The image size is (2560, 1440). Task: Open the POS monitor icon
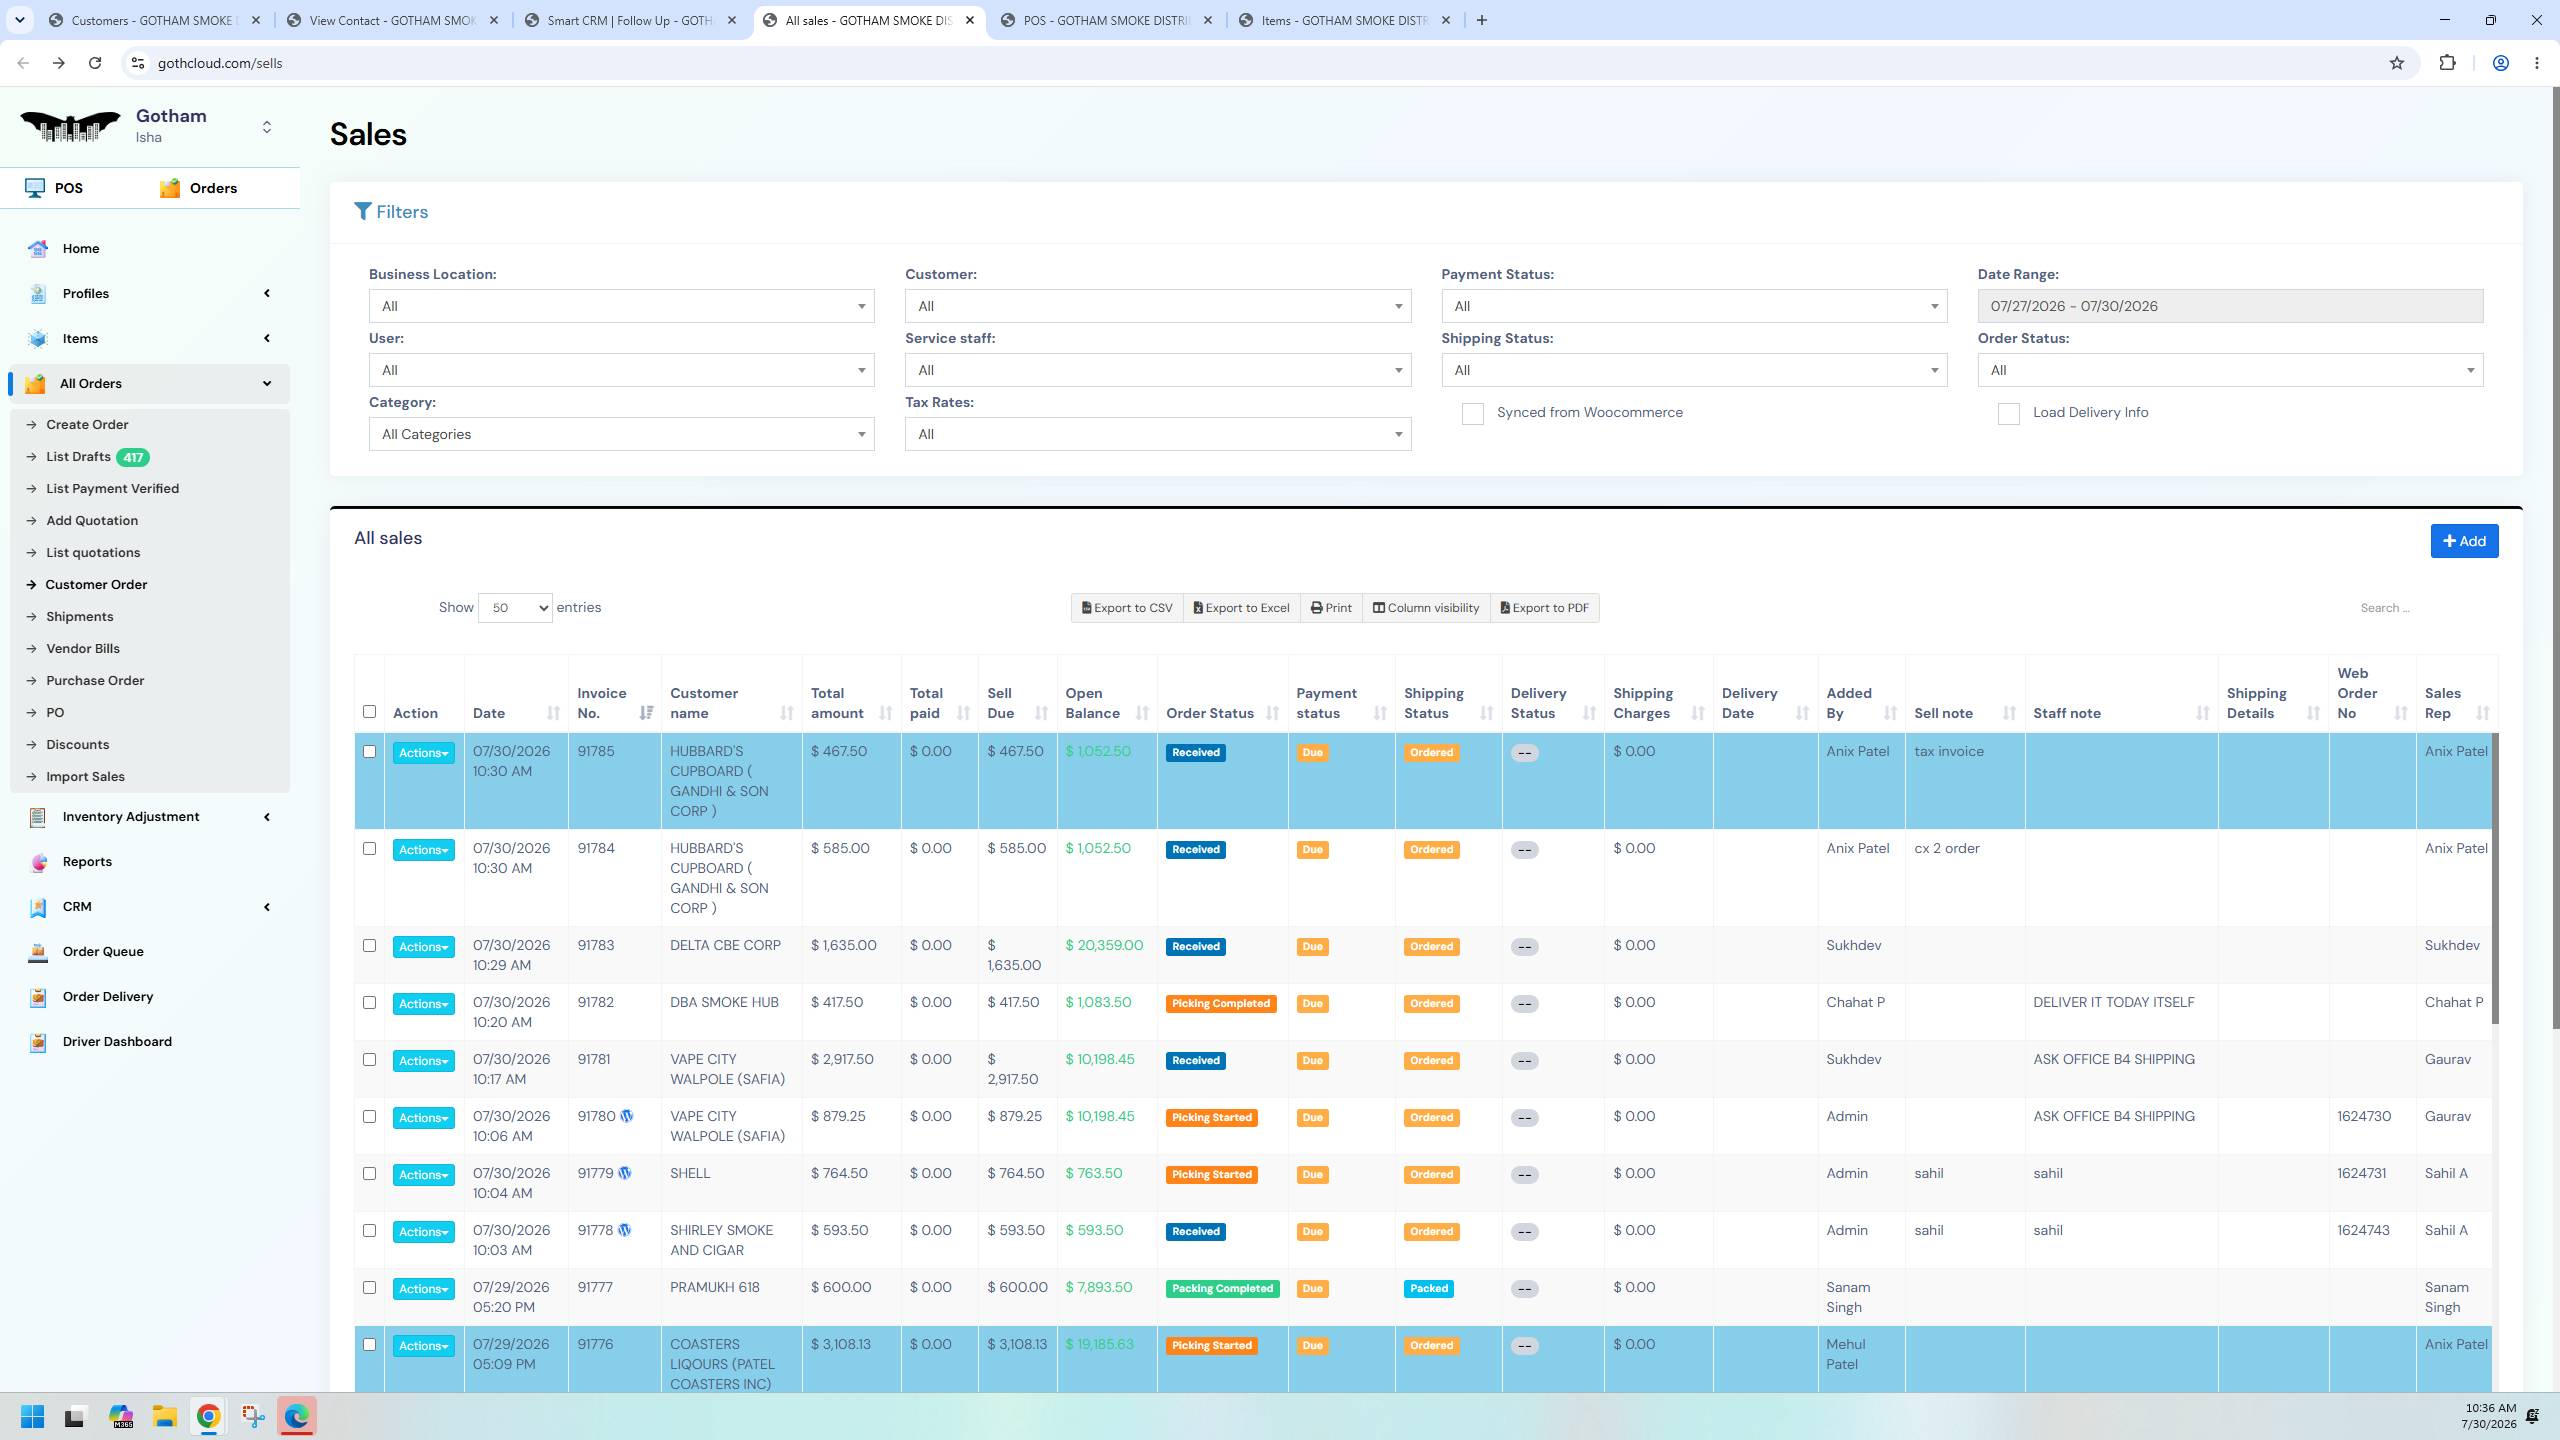point(35,188)
